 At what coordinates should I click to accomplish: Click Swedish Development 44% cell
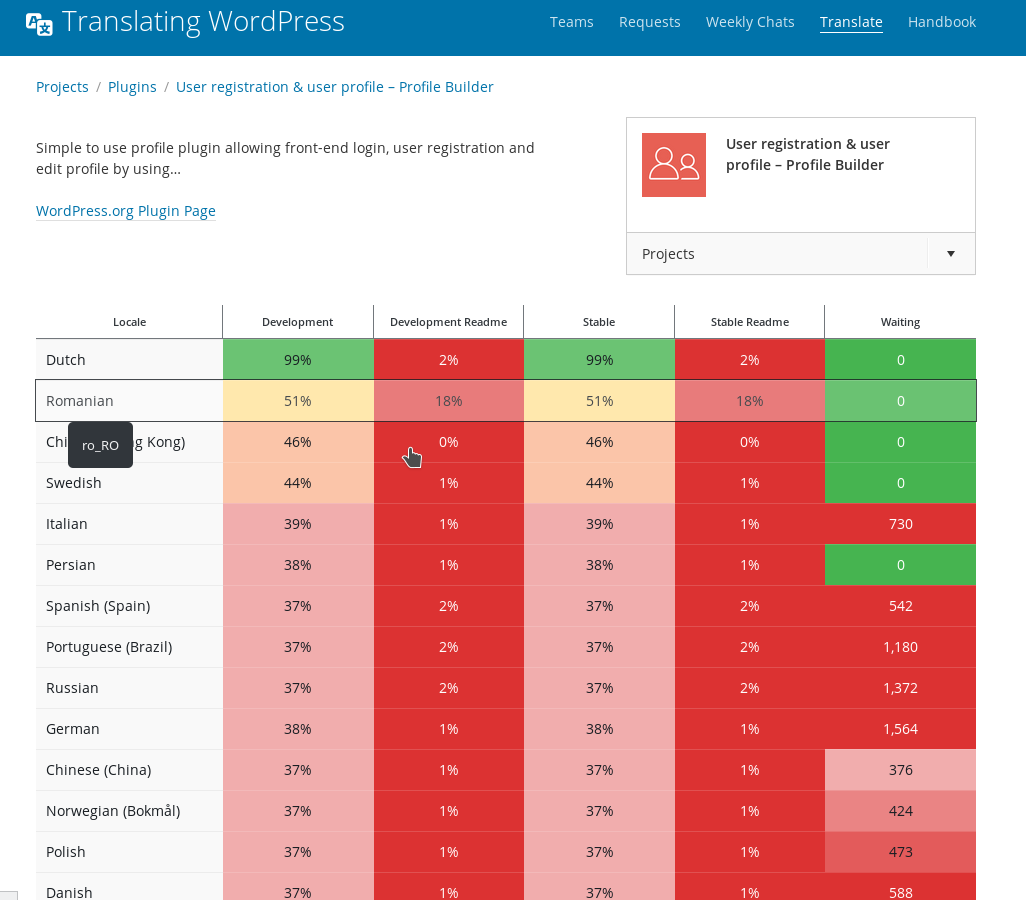pyautogui.click(x=298, y=483)
